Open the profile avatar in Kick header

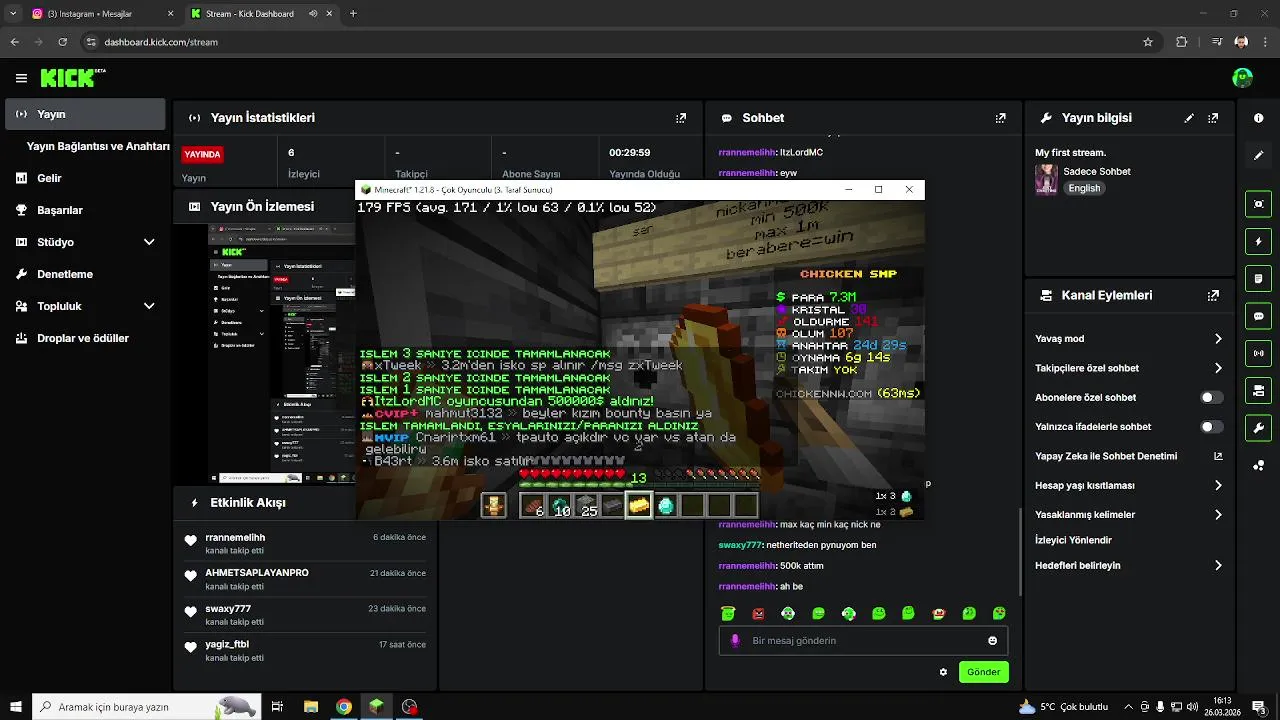click(x=1242, y=78)
